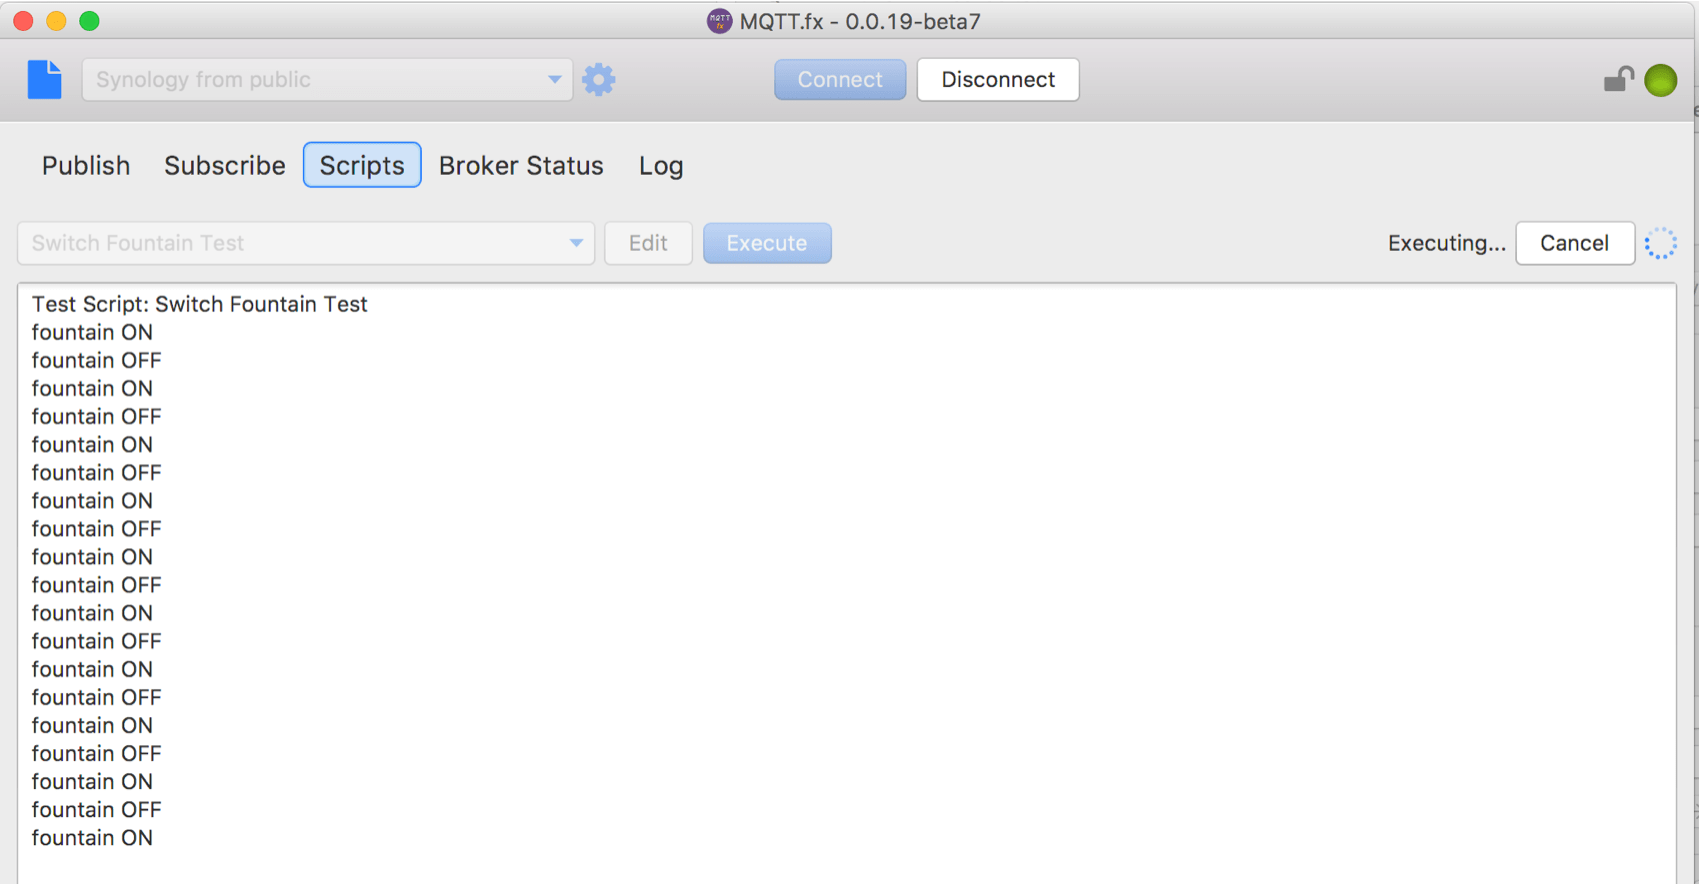
Task: Click the Connect button
Action: 839,80
